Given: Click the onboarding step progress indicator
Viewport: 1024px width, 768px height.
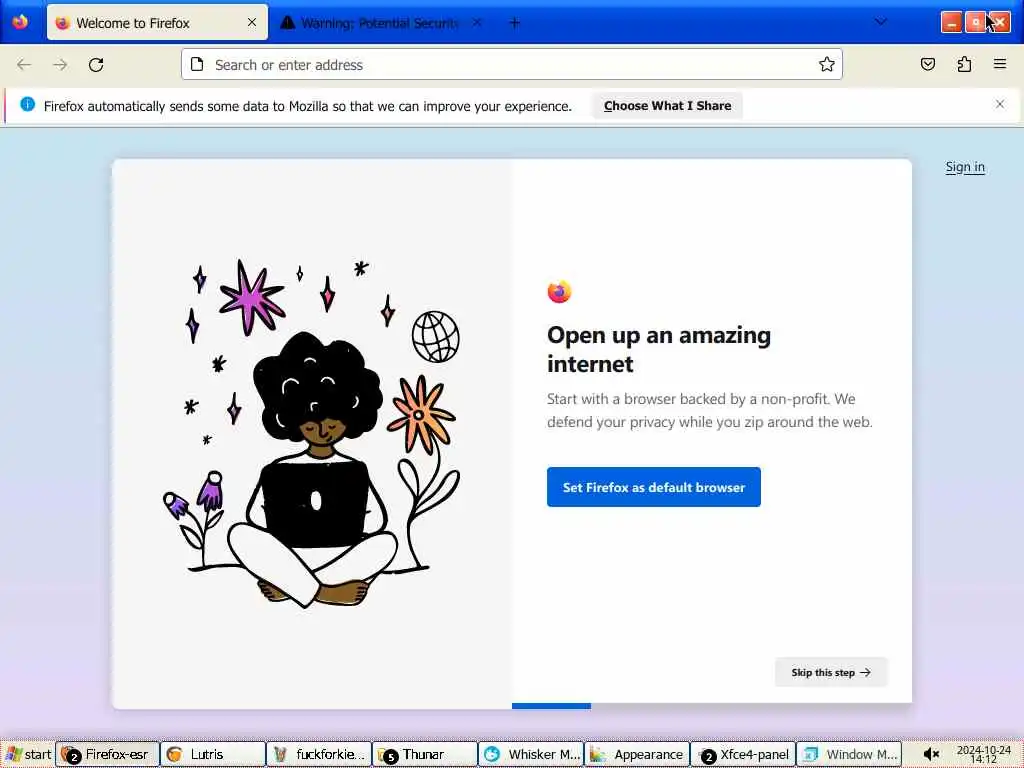Looking at the screenshot, I should pos(551,706).
